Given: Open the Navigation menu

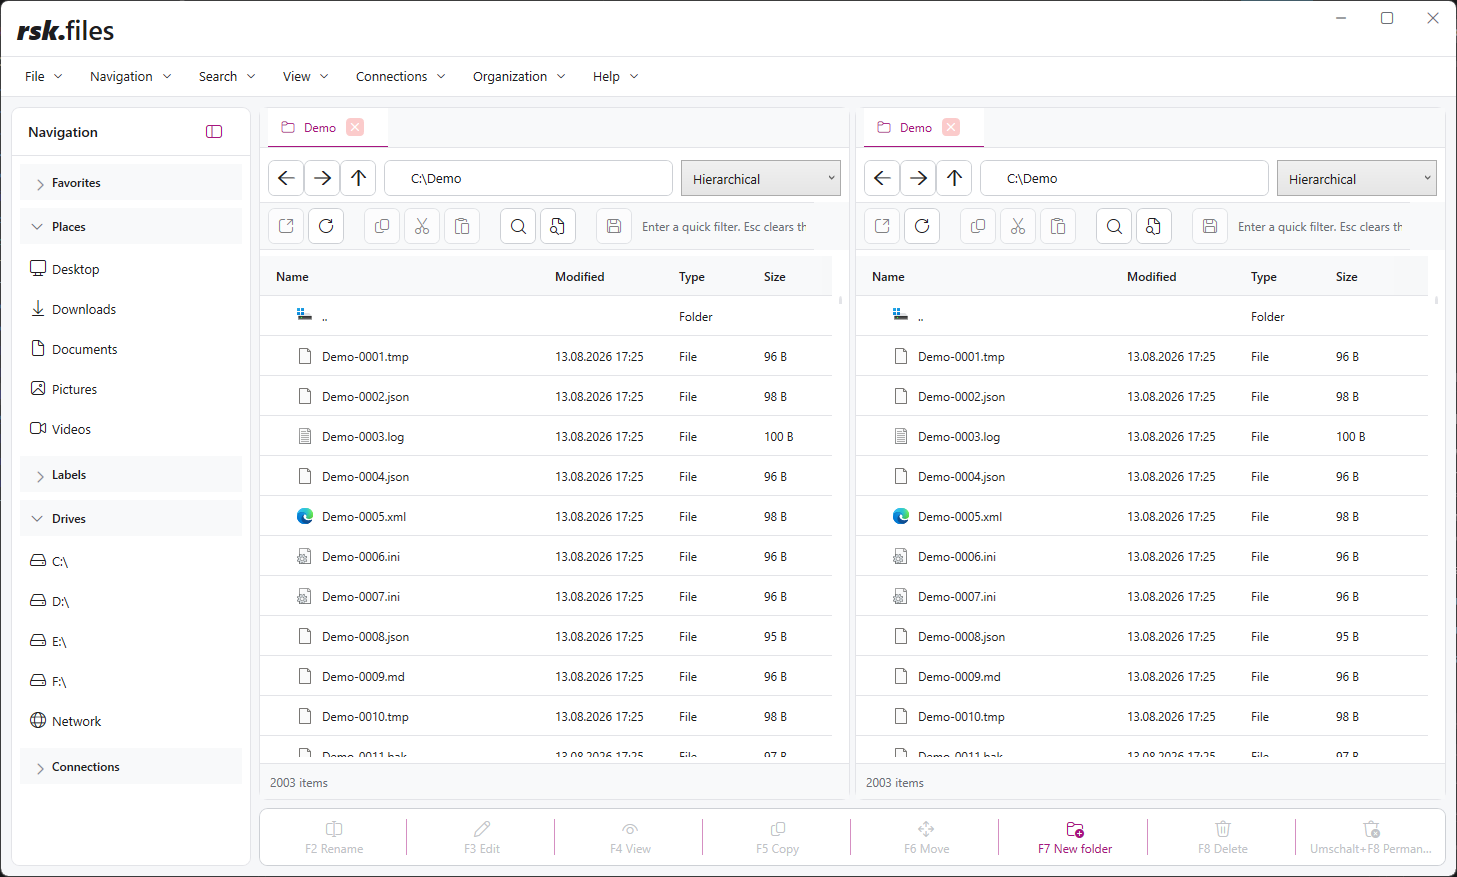Looking at the screenshot, I should click(131, 76).
